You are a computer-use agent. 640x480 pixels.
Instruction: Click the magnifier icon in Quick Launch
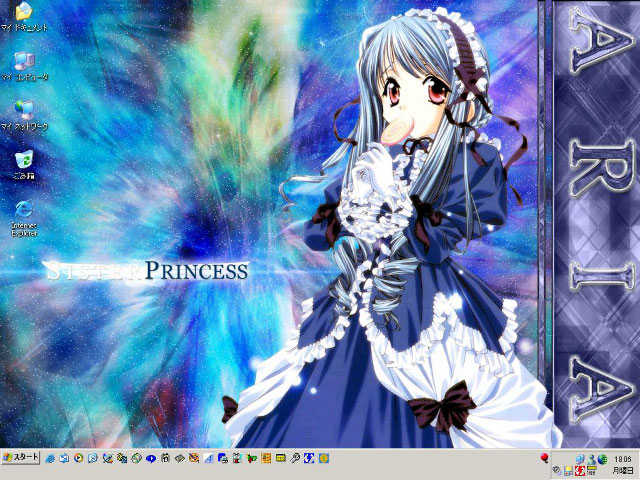(x=296, y=457)
